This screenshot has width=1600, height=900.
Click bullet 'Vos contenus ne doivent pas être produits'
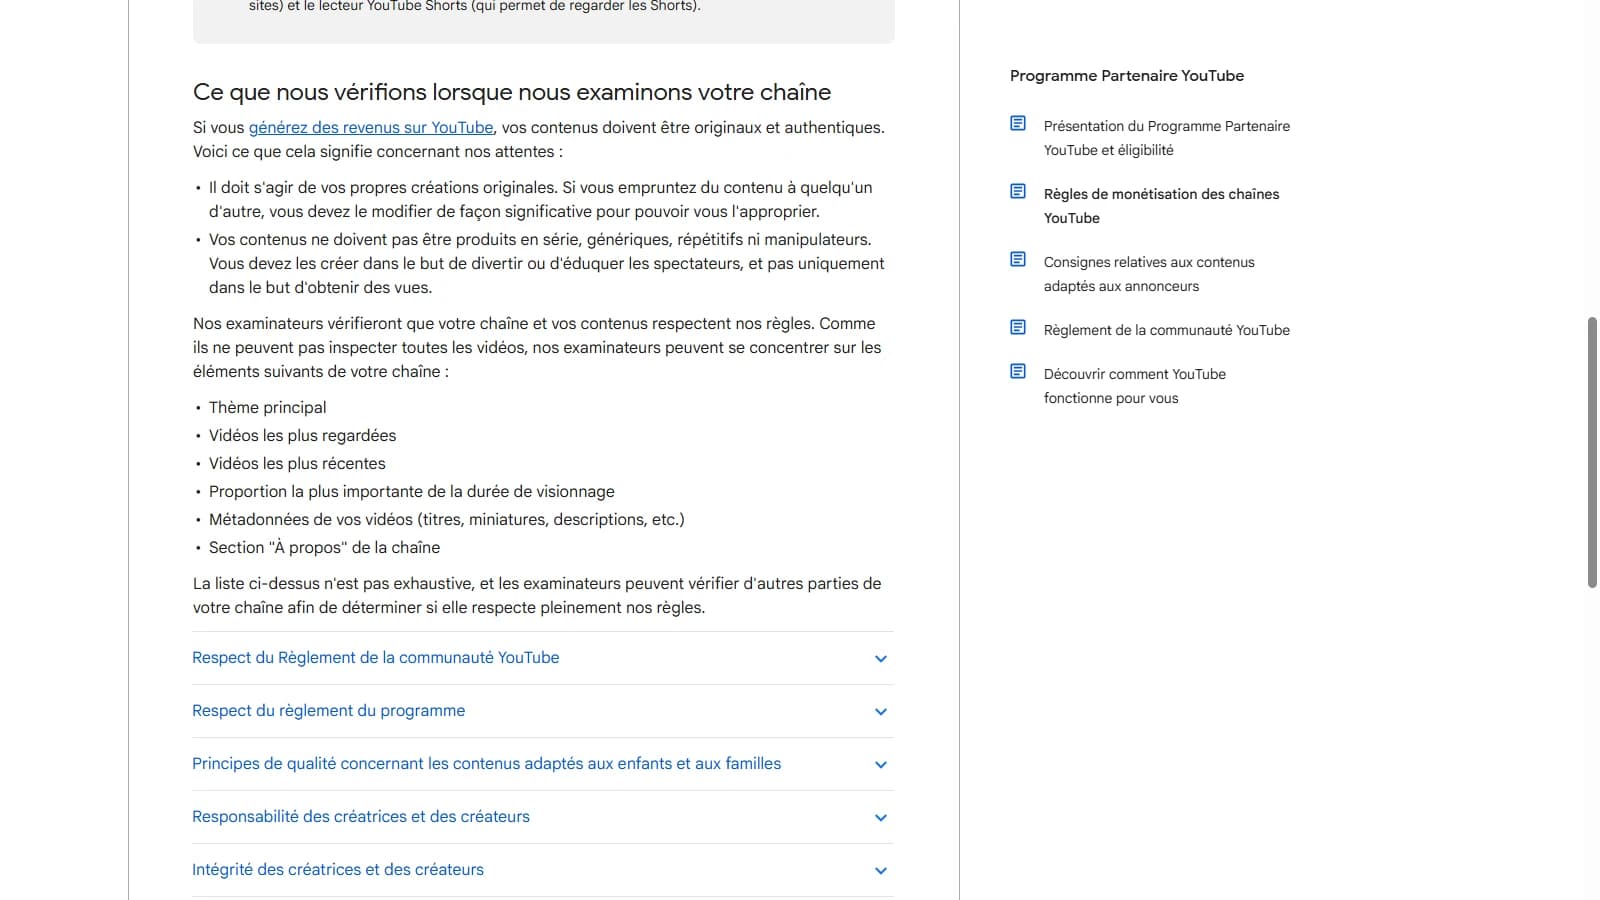coord(547,263)
